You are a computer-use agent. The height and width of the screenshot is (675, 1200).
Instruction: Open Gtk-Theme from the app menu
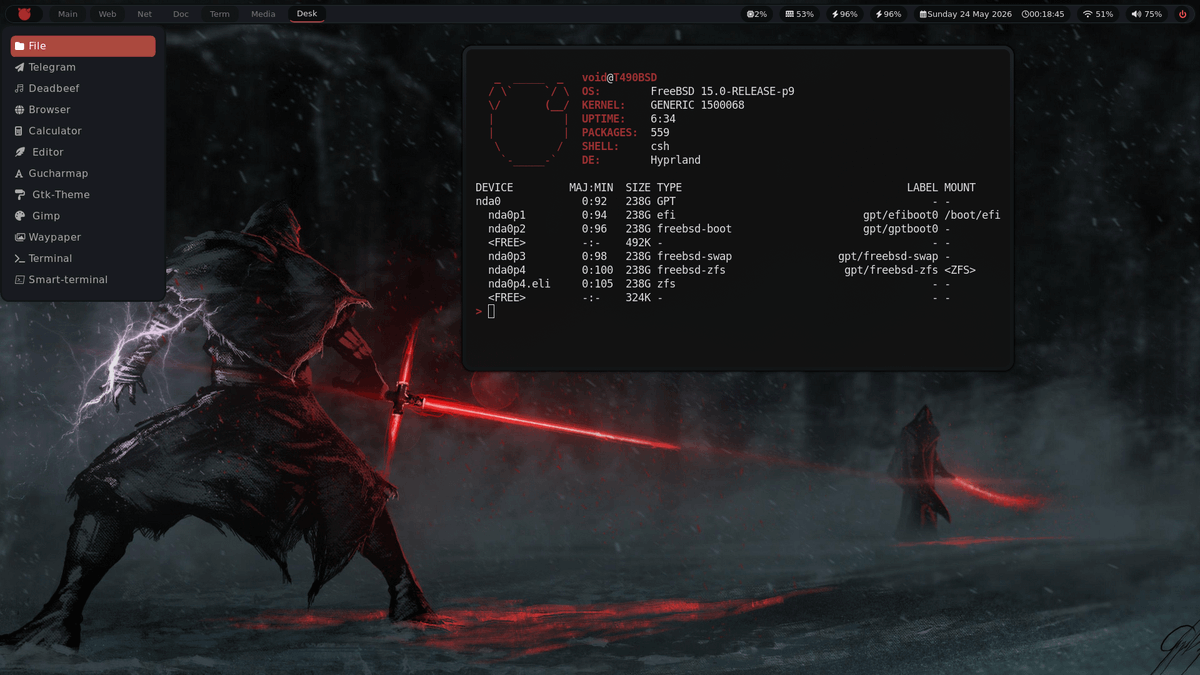tap(83, 195)
